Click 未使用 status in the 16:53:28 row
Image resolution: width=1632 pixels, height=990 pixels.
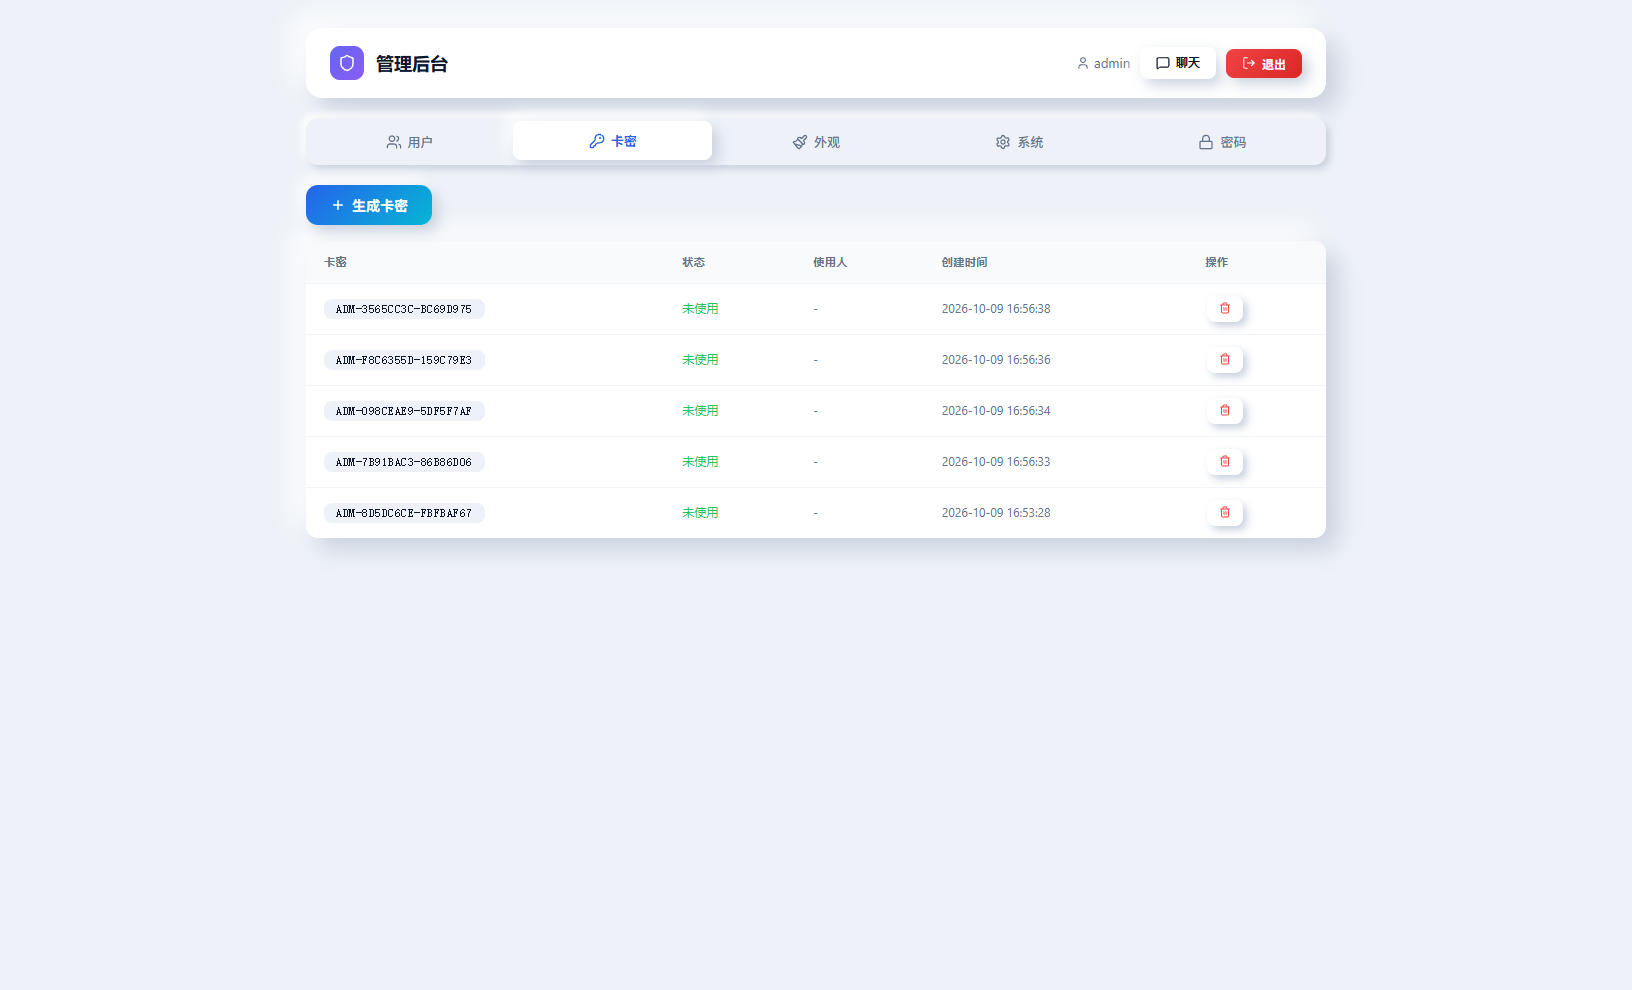700,513
